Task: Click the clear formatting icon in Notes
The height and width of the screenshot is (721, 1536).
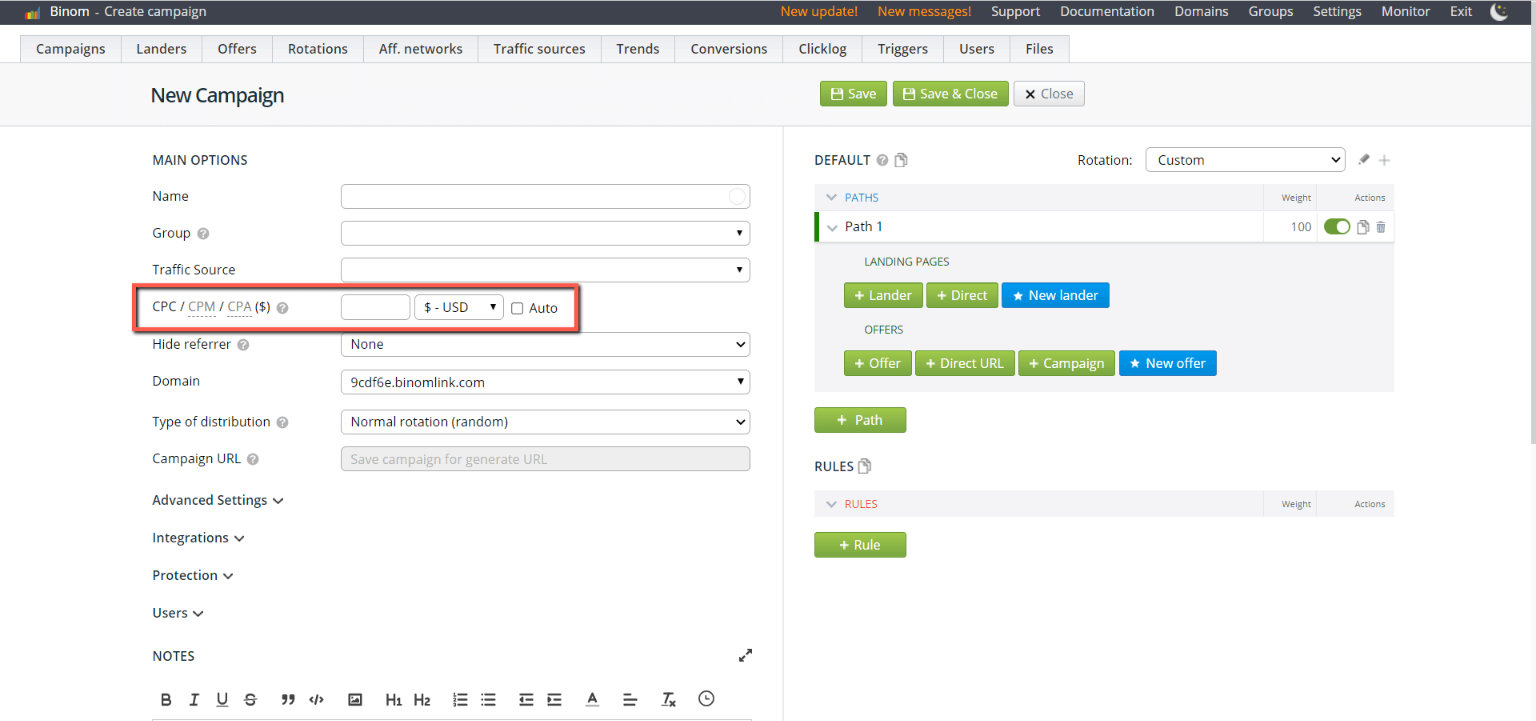Action: tap(669, 699)
